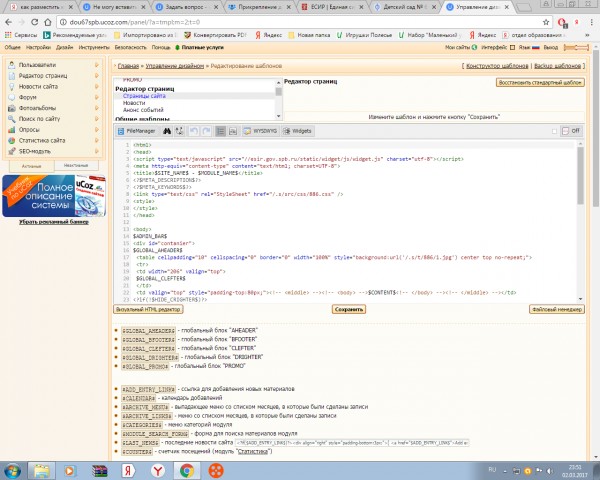Click the code editor vertical scrollbar
The width and height of the screenshot is (600, 480).
click(x=580, y=176)
